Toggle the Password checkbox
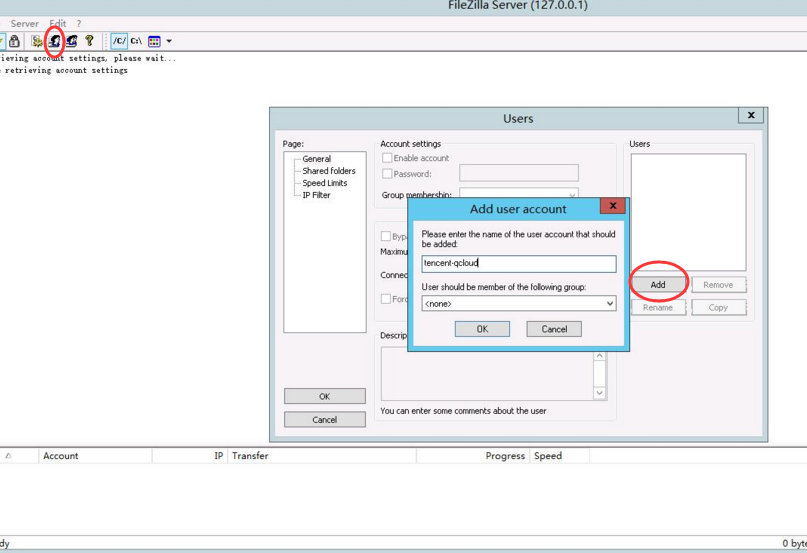Screen dimensions: 807x553 point(387,174)
